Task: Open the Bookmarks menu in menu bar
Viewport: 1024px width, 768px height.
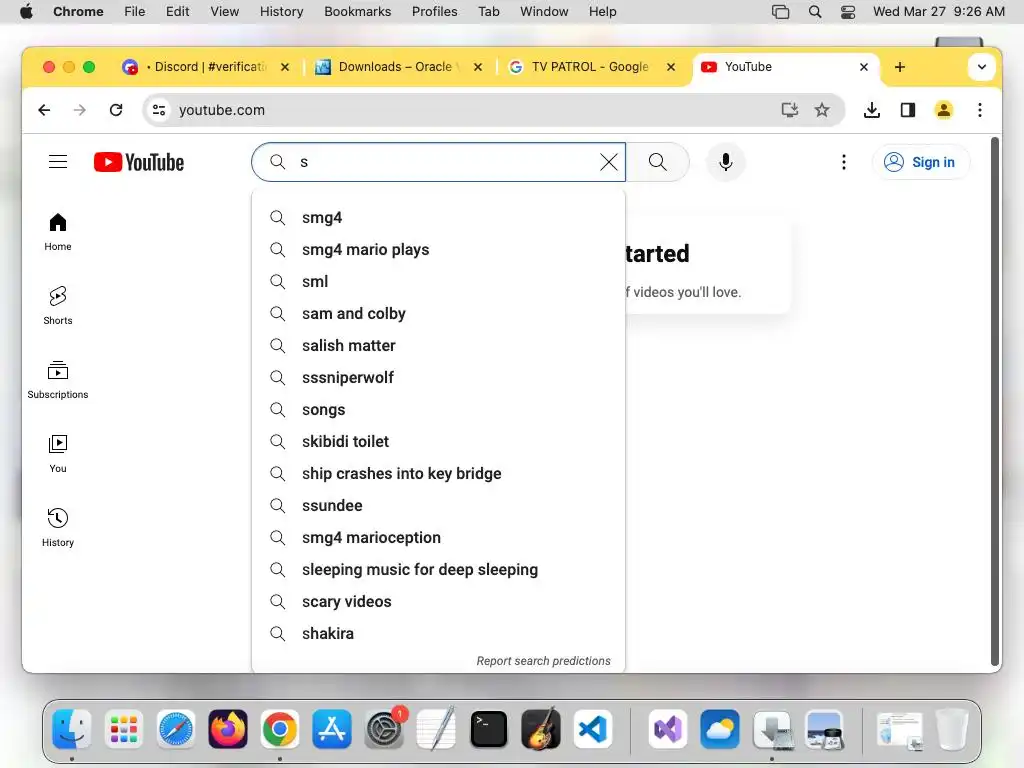Action: tap(357, 12)
